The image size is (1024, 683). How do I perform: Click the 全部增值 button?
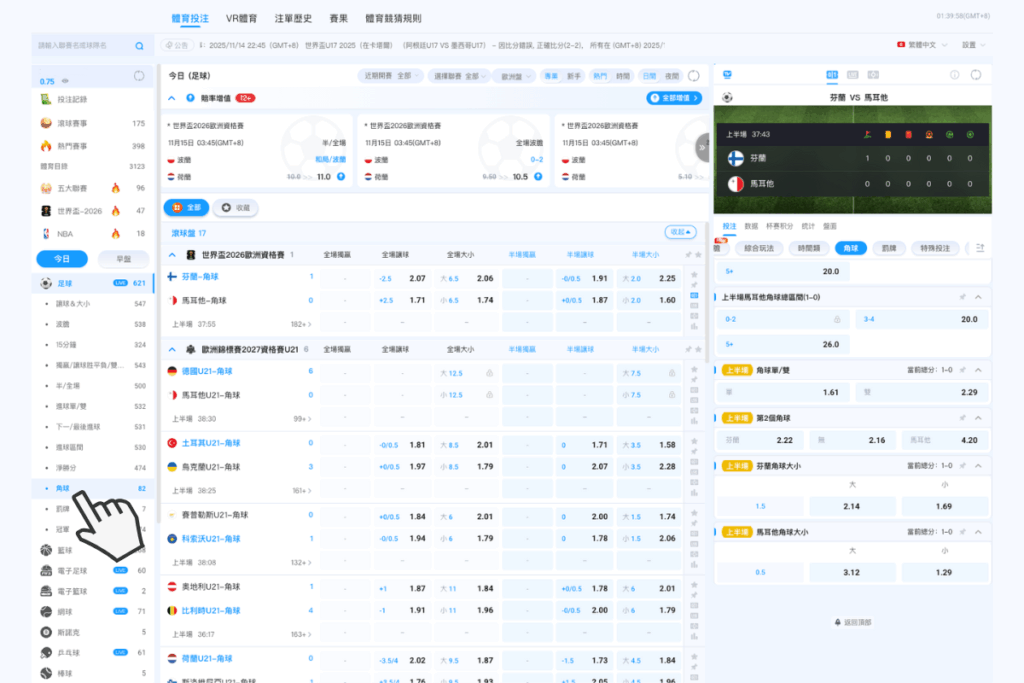[x=674, y=98]
